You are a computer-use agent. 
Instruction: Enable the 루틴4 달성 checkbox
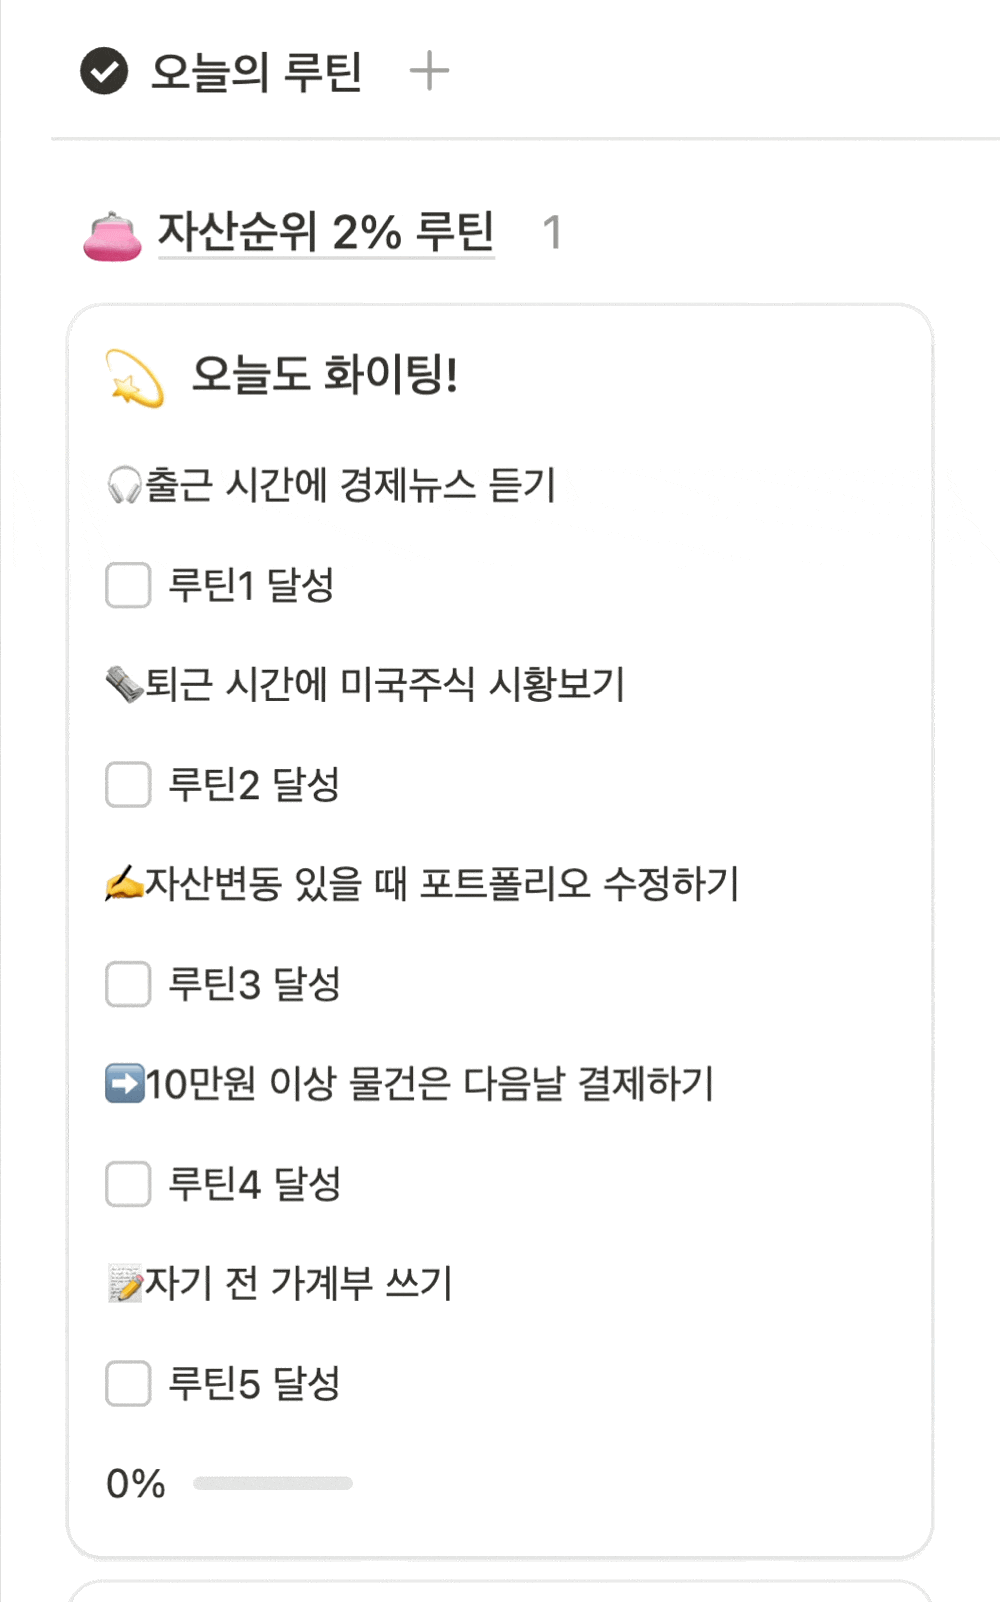pos(128,1184)
